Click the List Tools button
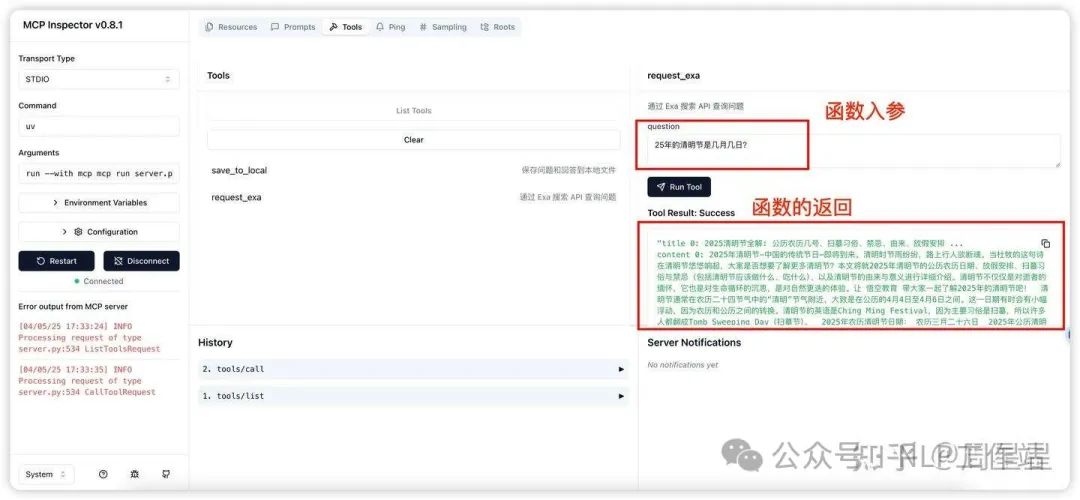Image resolution: width=1080 pixels, height=500 pixels. coord(413,111)
